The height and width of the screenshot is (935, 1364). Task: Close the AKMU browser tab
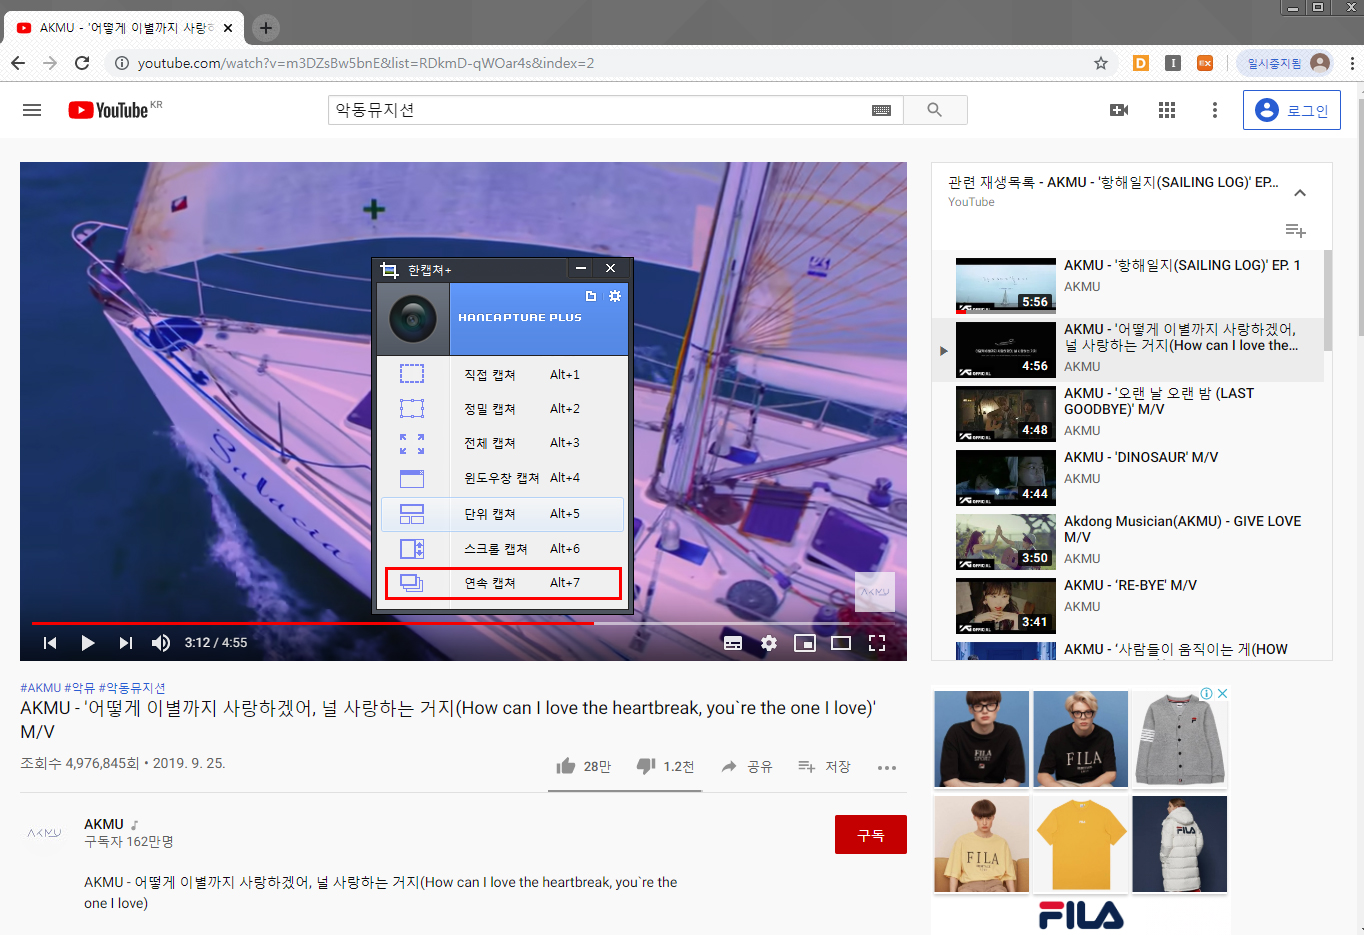(x=228, y=28)
